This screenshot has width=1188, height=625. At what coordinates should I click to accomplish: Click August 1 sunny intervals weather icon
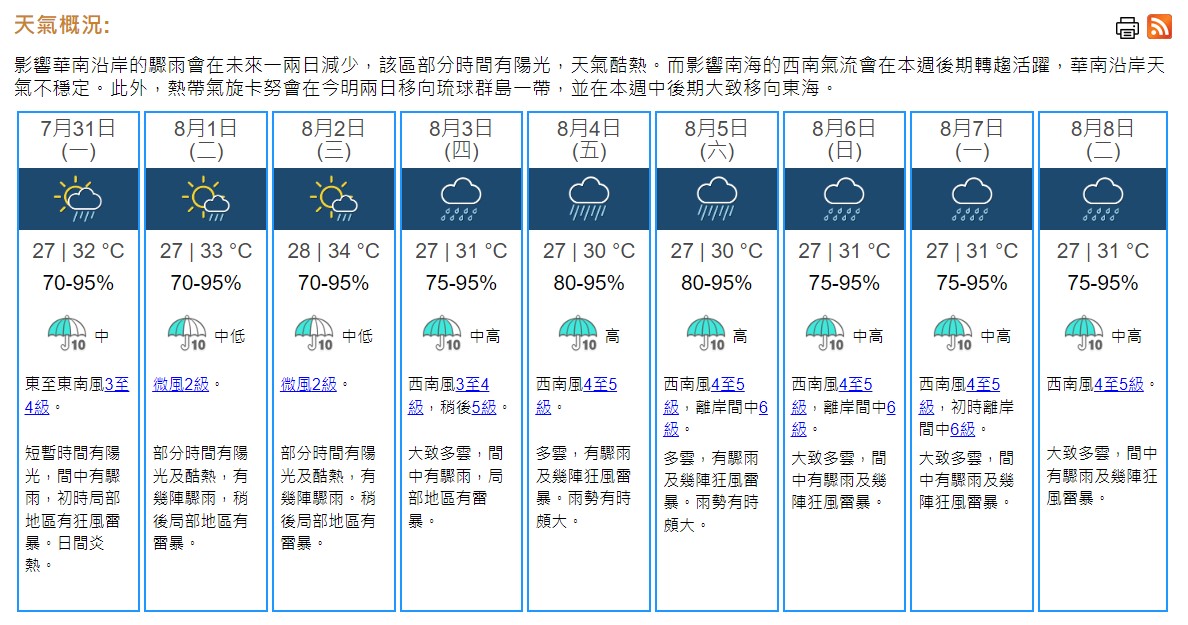pos(206,198)
